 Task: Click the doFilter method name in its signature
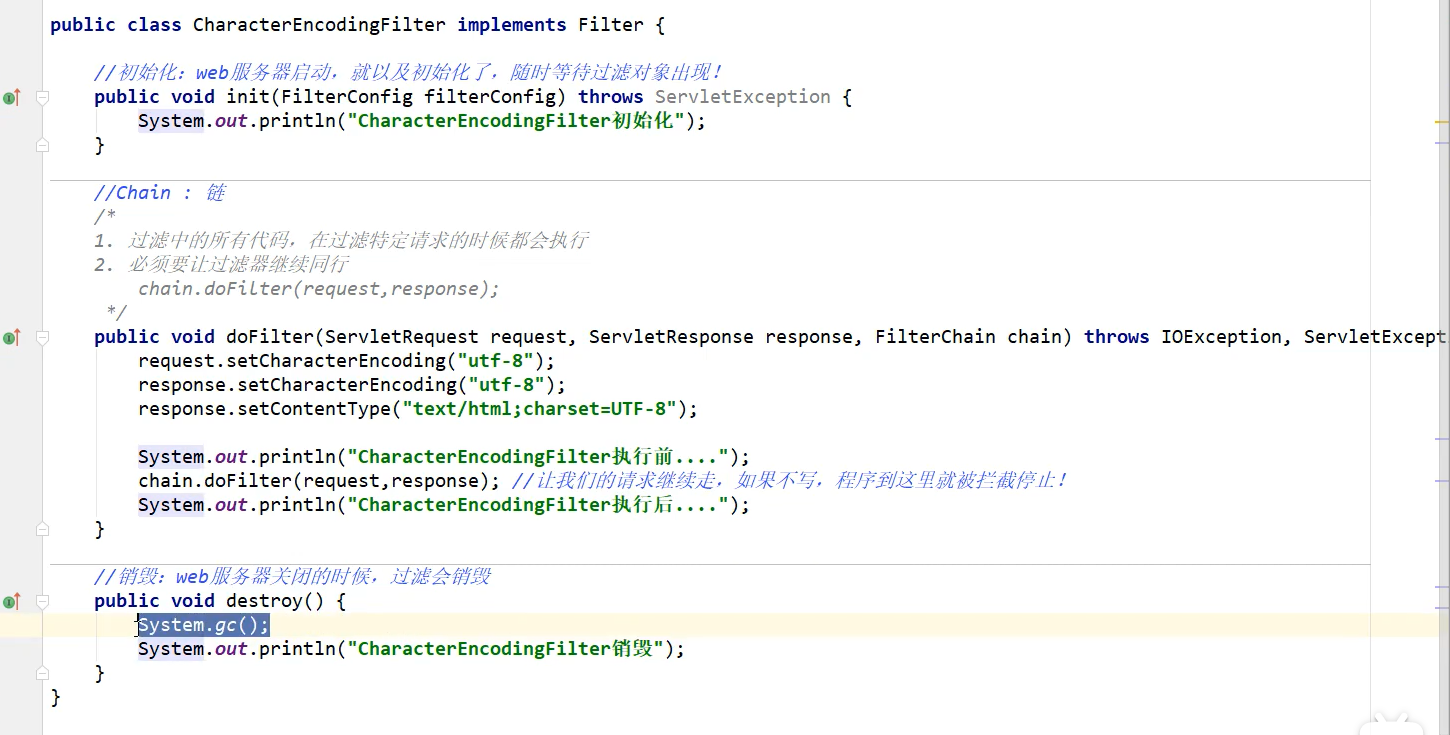pos(270,337)
